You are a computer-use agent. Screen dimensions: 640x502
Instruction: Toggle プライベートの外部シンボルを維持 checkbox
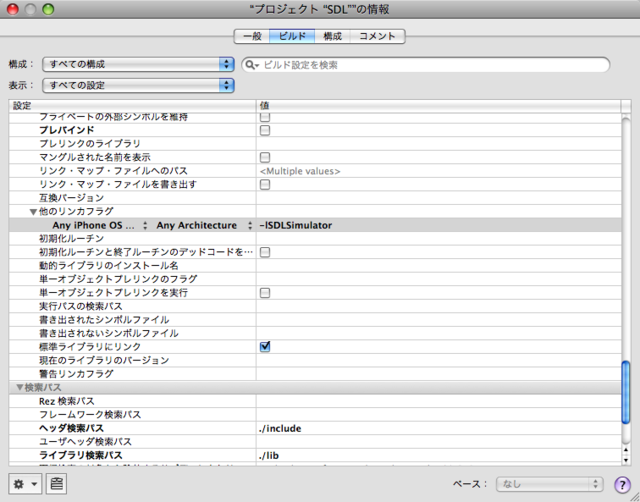pyautogui.click(x=265, y=118)
